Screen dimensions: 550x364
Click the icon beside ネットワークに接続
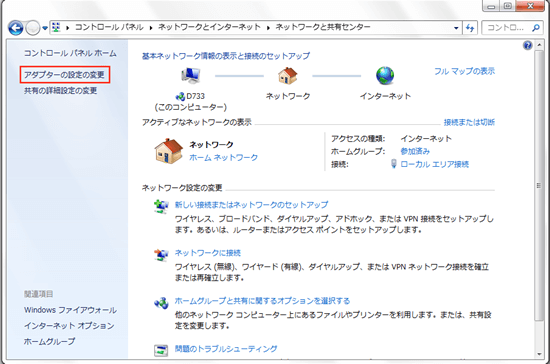tap(161, 255)
